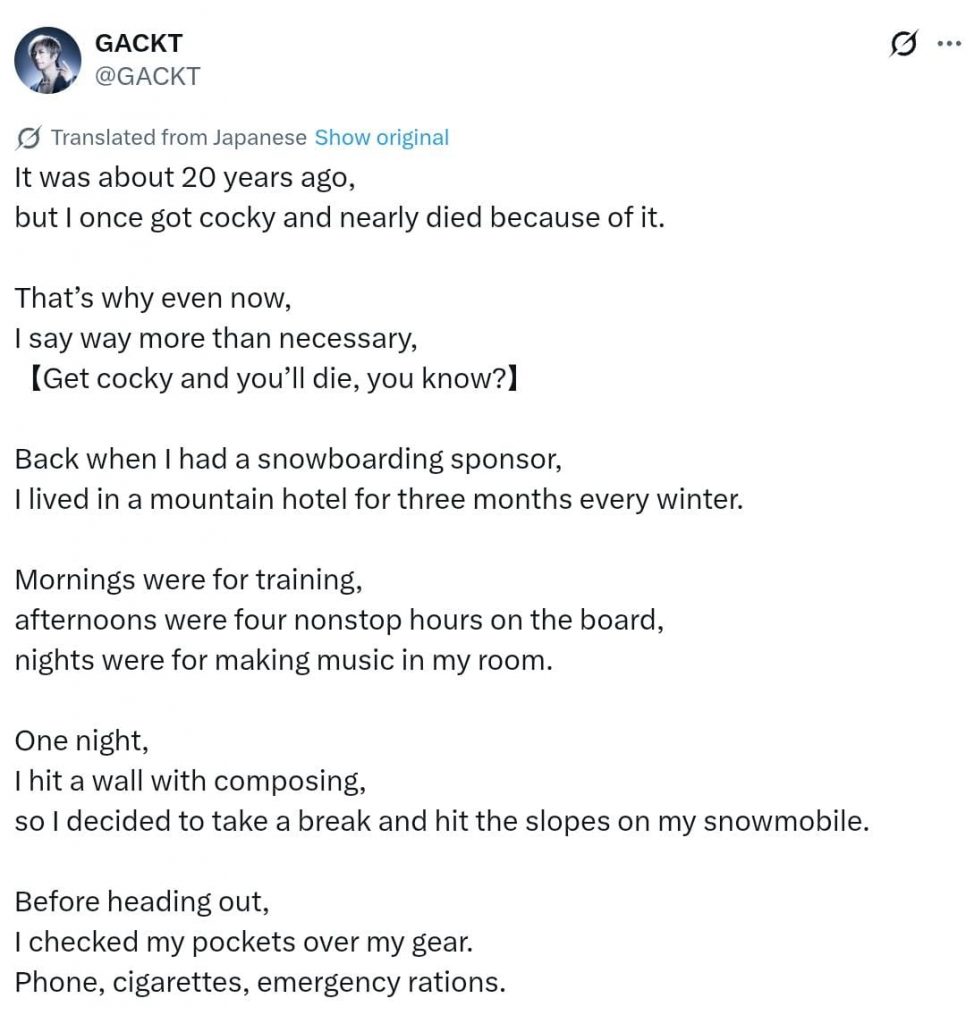This screenshot has width=974, height=1024.
Task: Click the line "Mornings were for training,"
Action: (x=189, y=580)
